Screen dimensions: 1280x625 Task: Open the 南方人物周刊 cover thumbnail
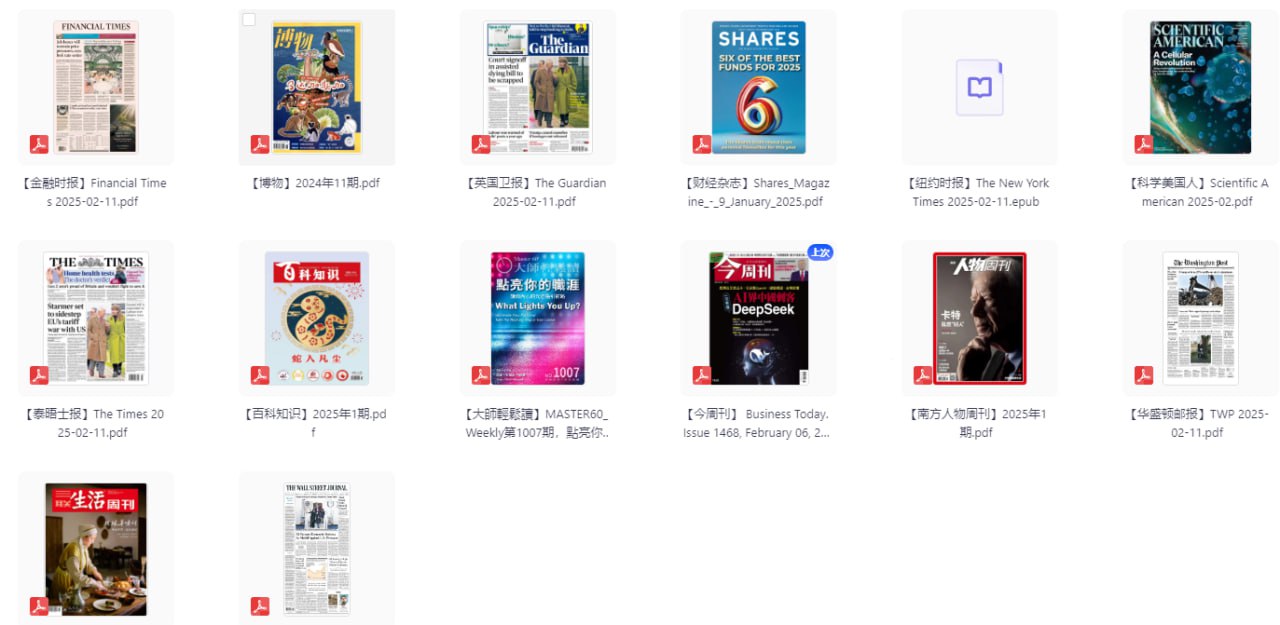pos(980,318)
